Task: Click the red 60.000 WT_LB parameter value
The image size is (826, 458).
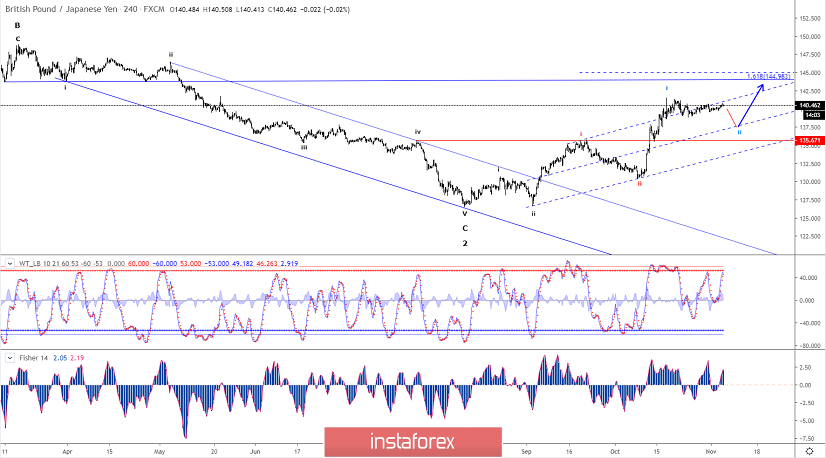Action: pos(139,263)
